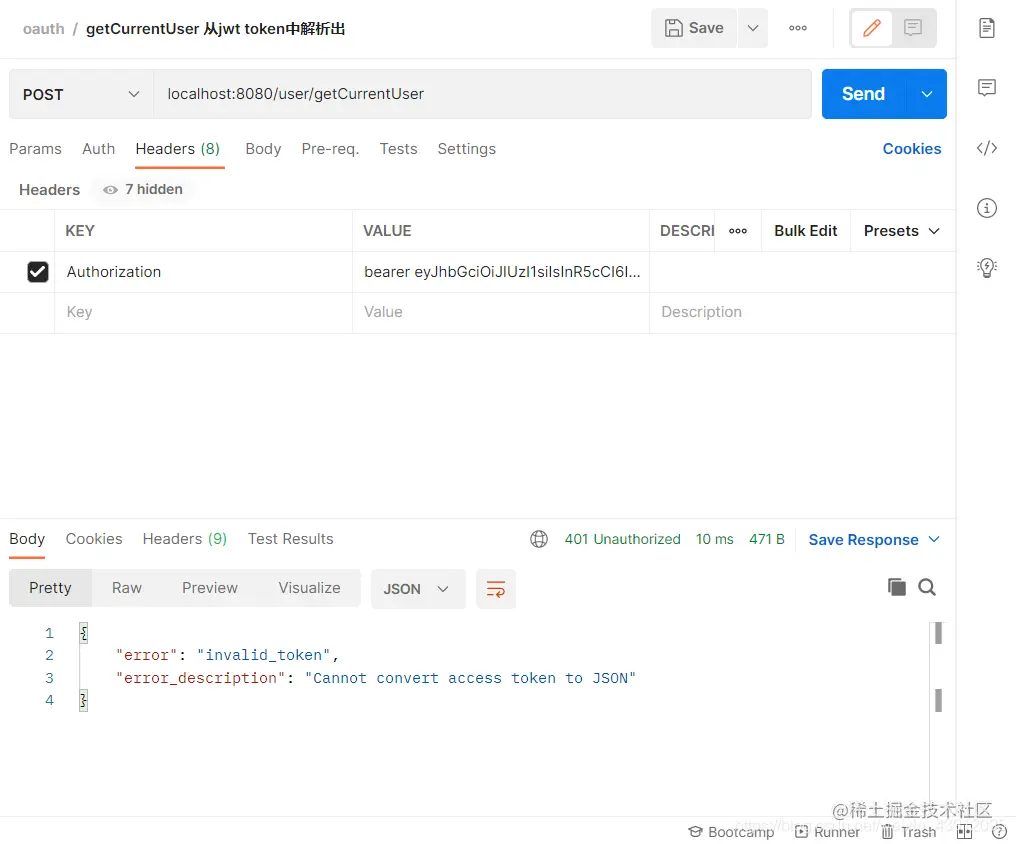The height and width of the screenshot is (844, 1016).
Task: Select the Pretty view
Action: [x=50, y=588]
